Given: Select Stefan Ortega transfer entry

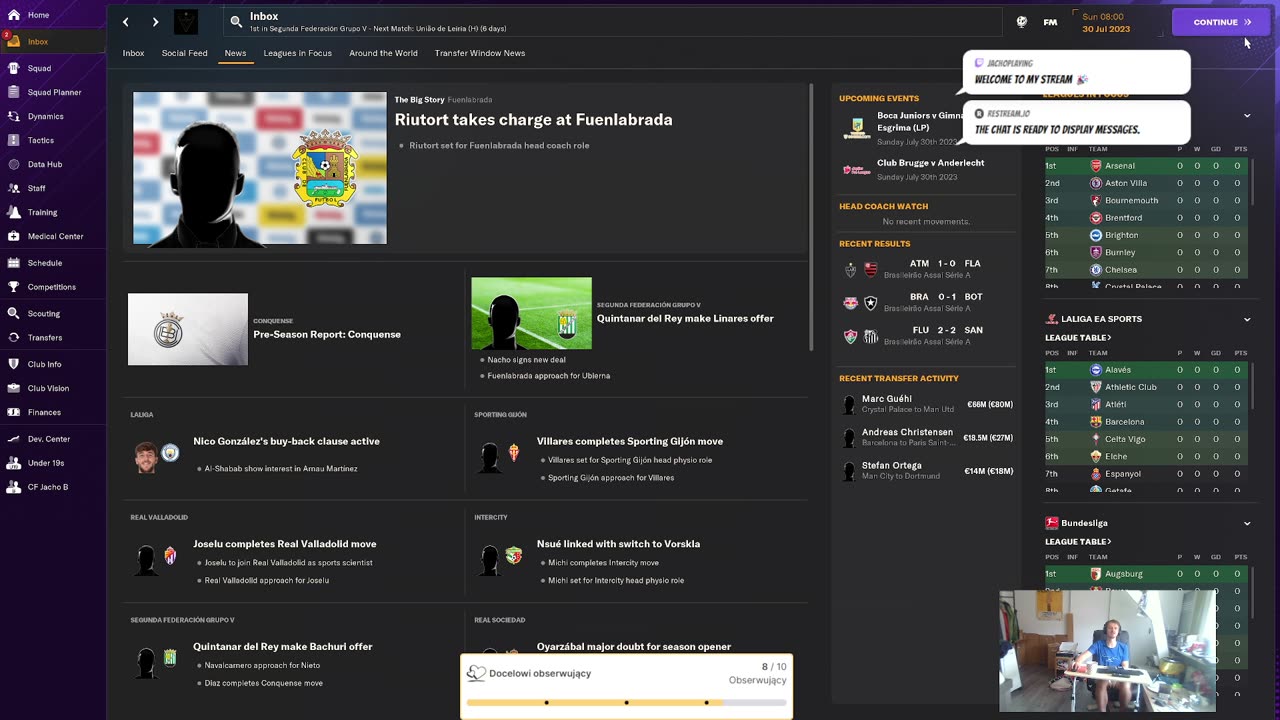Looking at the screenshot, I should 927,470.
